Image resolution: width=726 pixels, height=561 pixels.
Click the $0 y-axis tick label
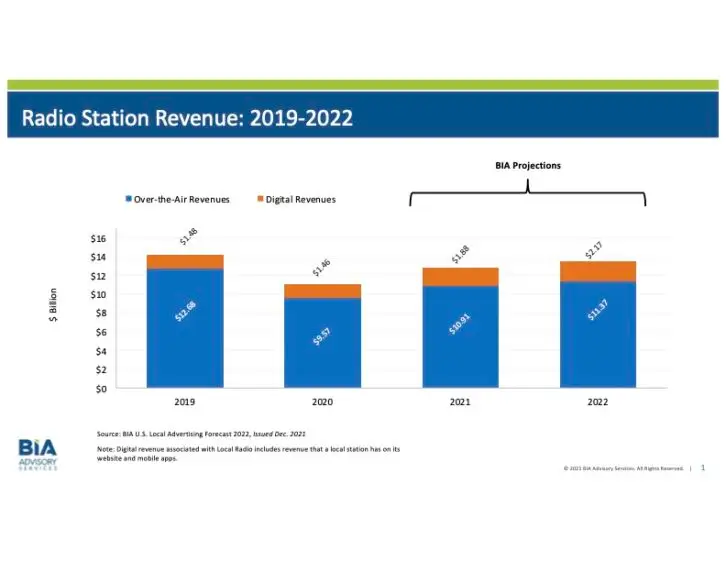pyautogui.click(x=101, y=389)
